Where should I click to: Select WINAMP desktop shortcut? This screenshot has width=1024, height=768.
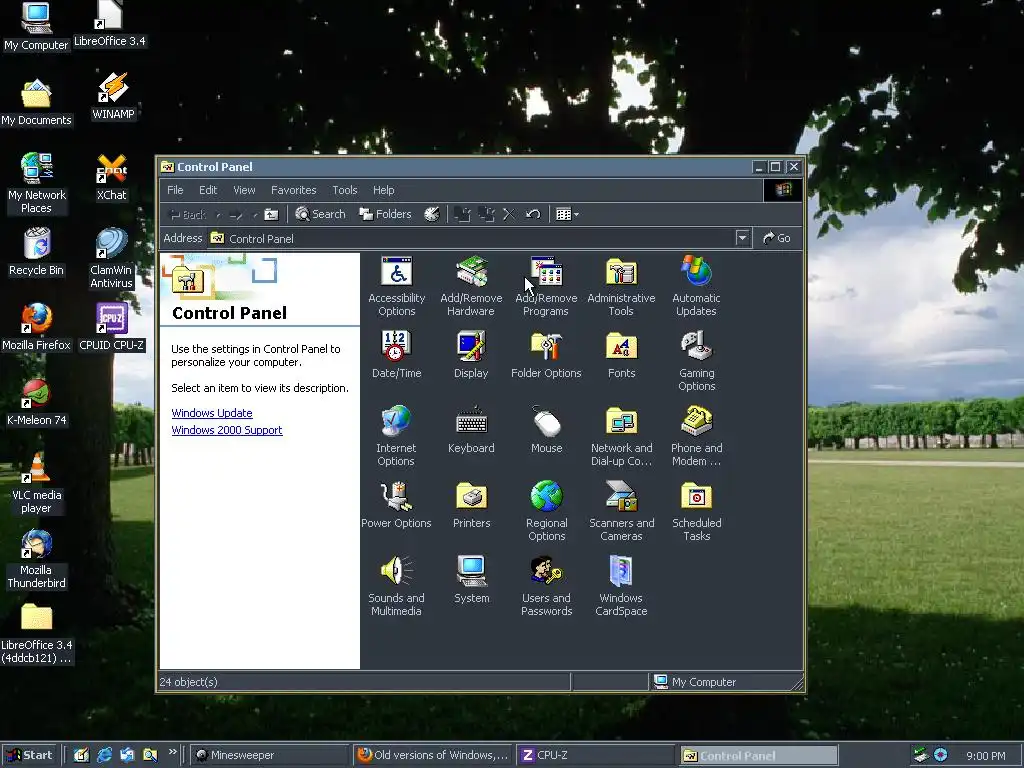113,96
